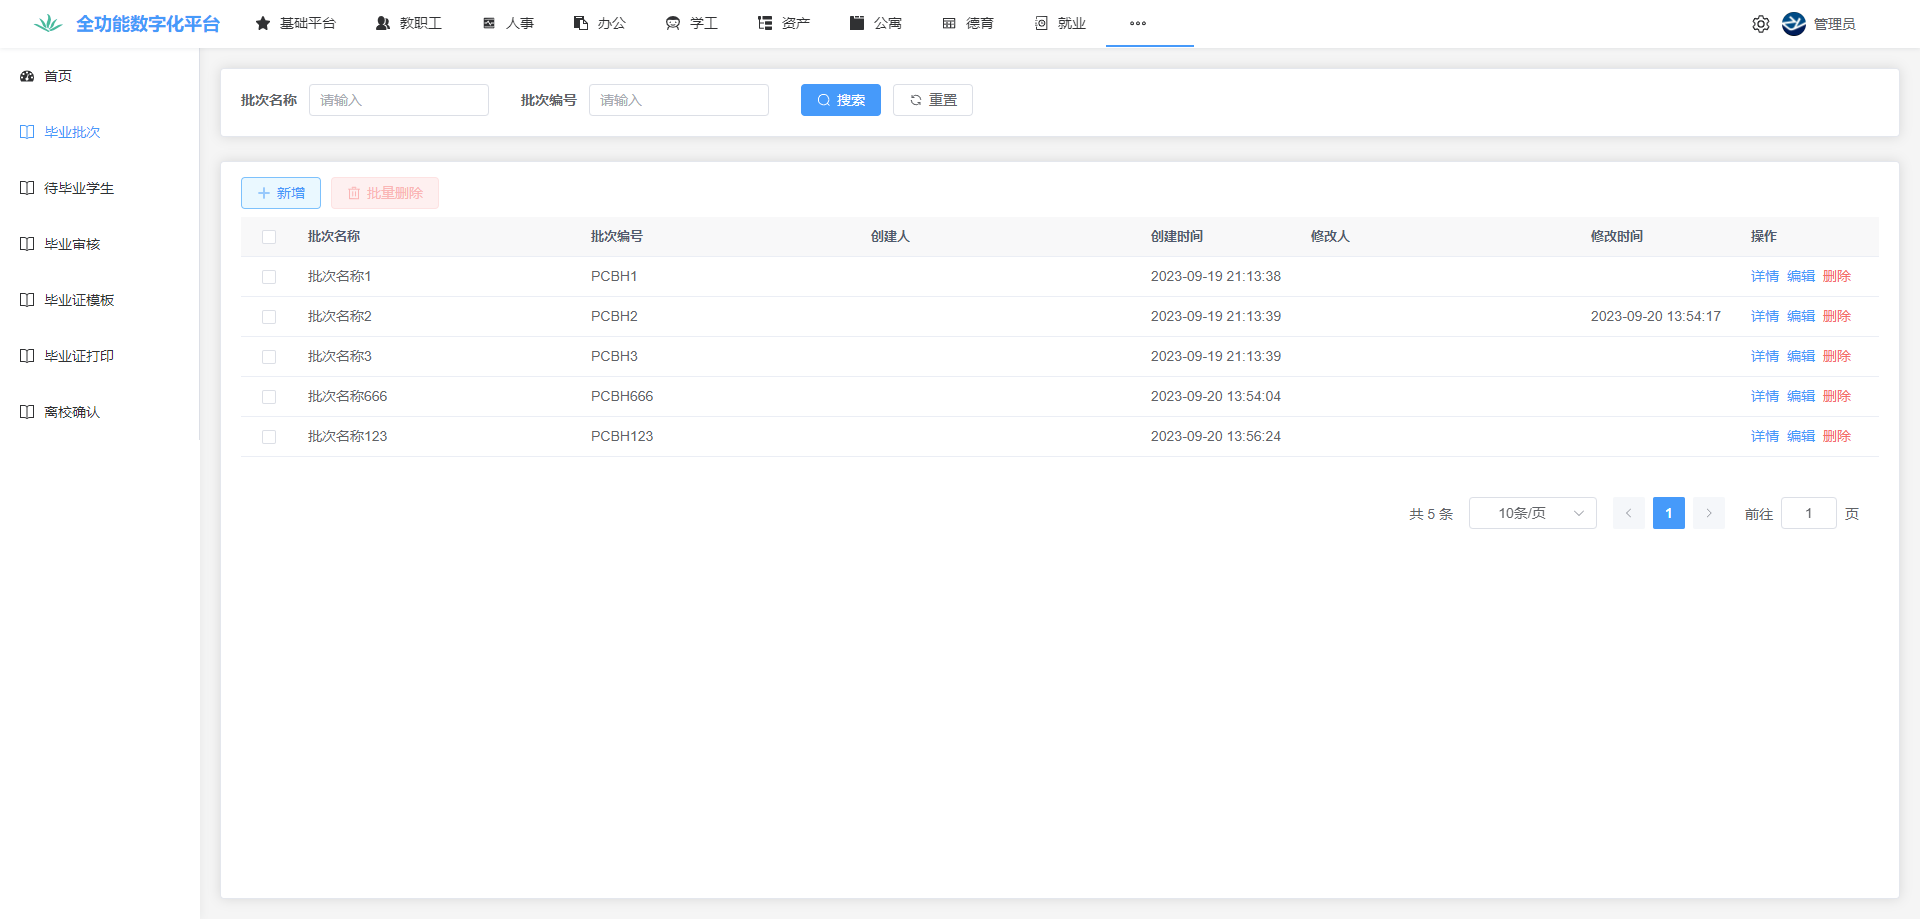This screenshot has width=1920, height=919.
Task: Click the administrator avatar icon
Action: pos(1793,24)
